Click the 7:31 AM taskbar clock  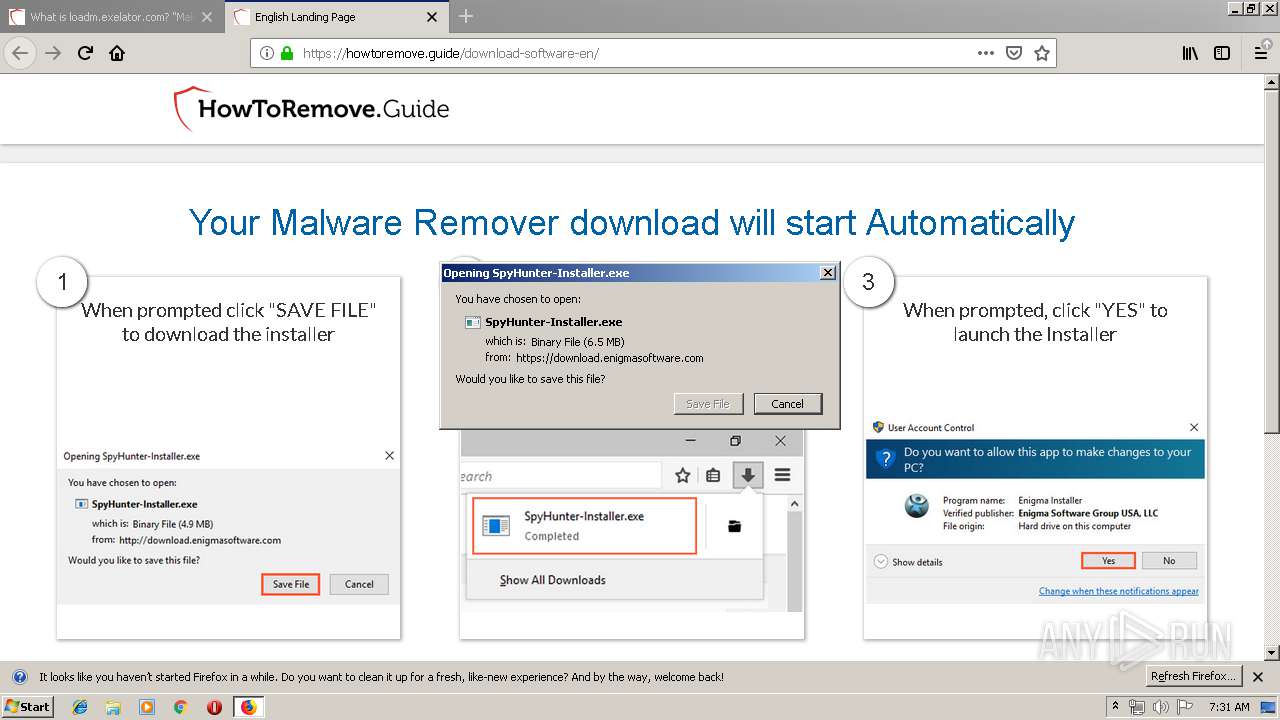[1229, 707]
